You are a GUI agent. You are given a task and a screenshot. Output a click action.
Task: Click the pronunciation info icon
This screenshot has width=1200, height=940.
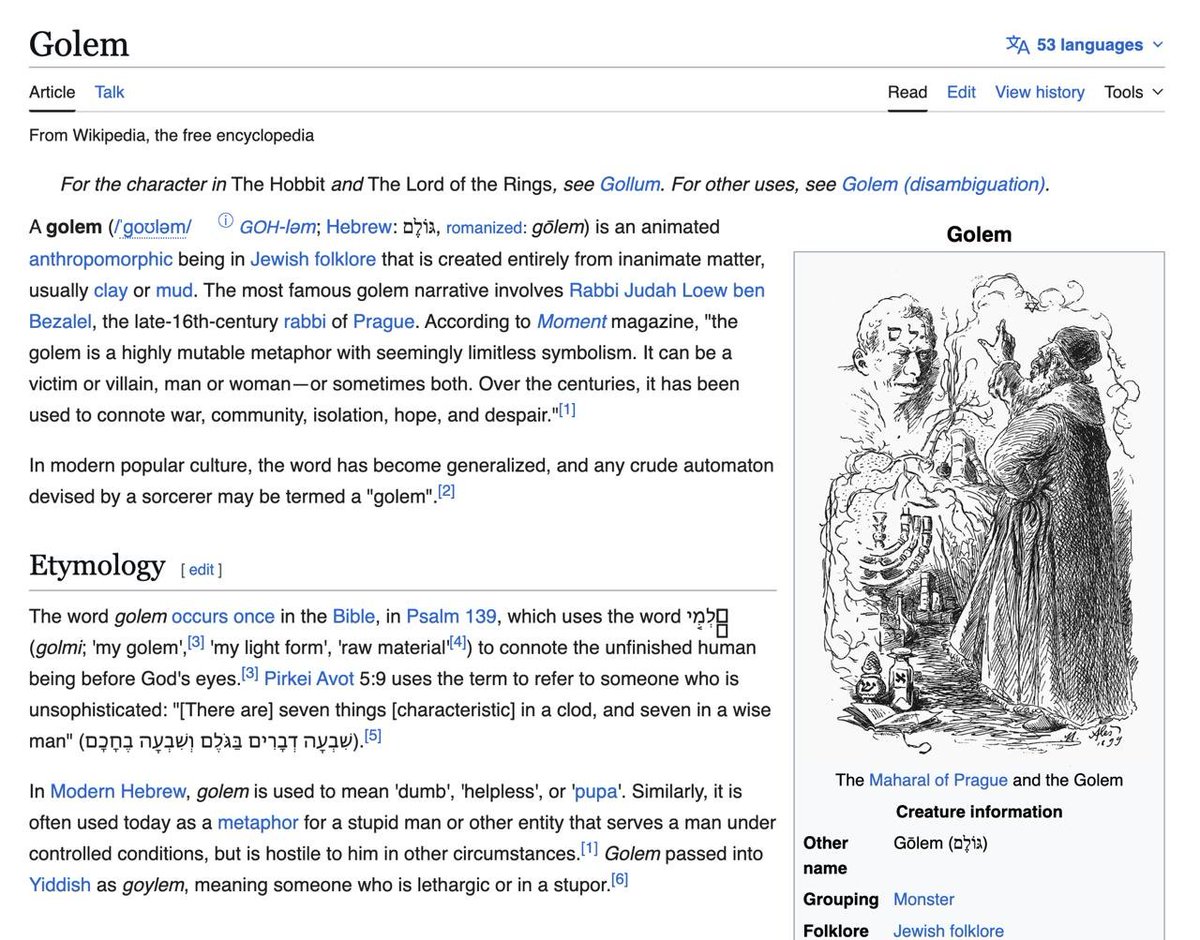click(225, 221)
